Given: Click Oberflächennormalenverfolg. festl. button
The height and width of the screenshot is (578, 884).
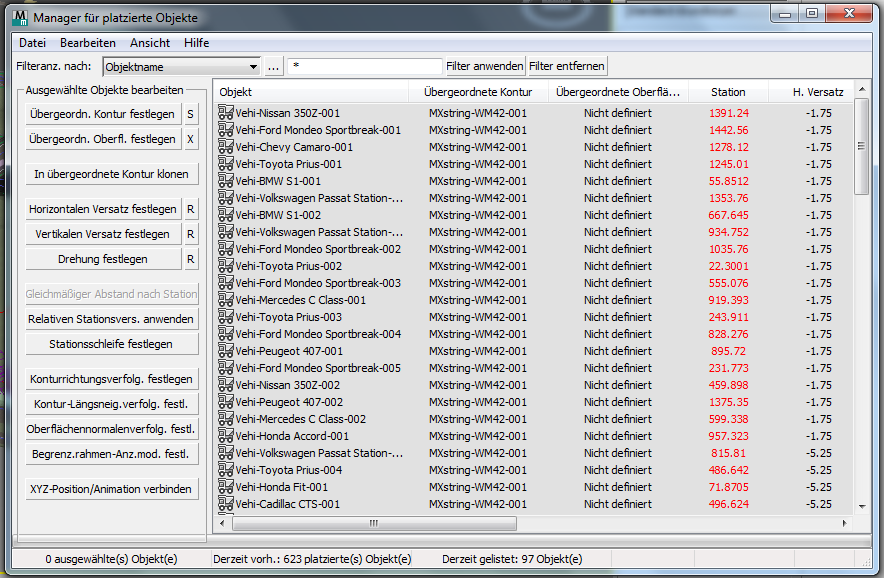Looking at the screenshot, I should click(x=112, y=429).
